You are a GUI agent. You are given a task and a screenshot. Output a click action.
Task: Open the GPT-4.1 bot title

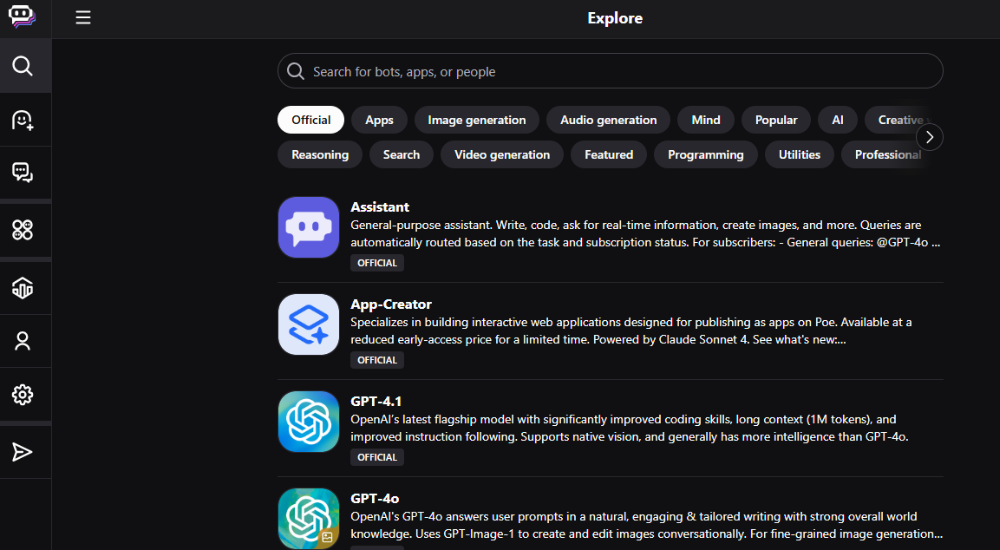click(376, 401)
